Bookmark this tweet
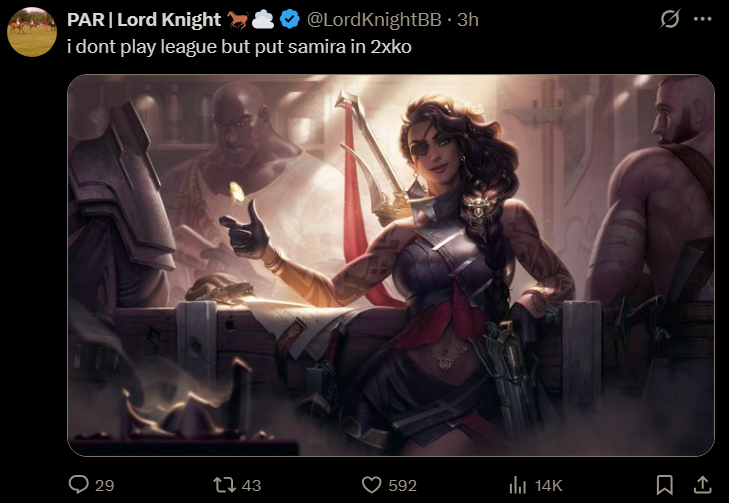This screenshot has height=503, width=729. 664,485
